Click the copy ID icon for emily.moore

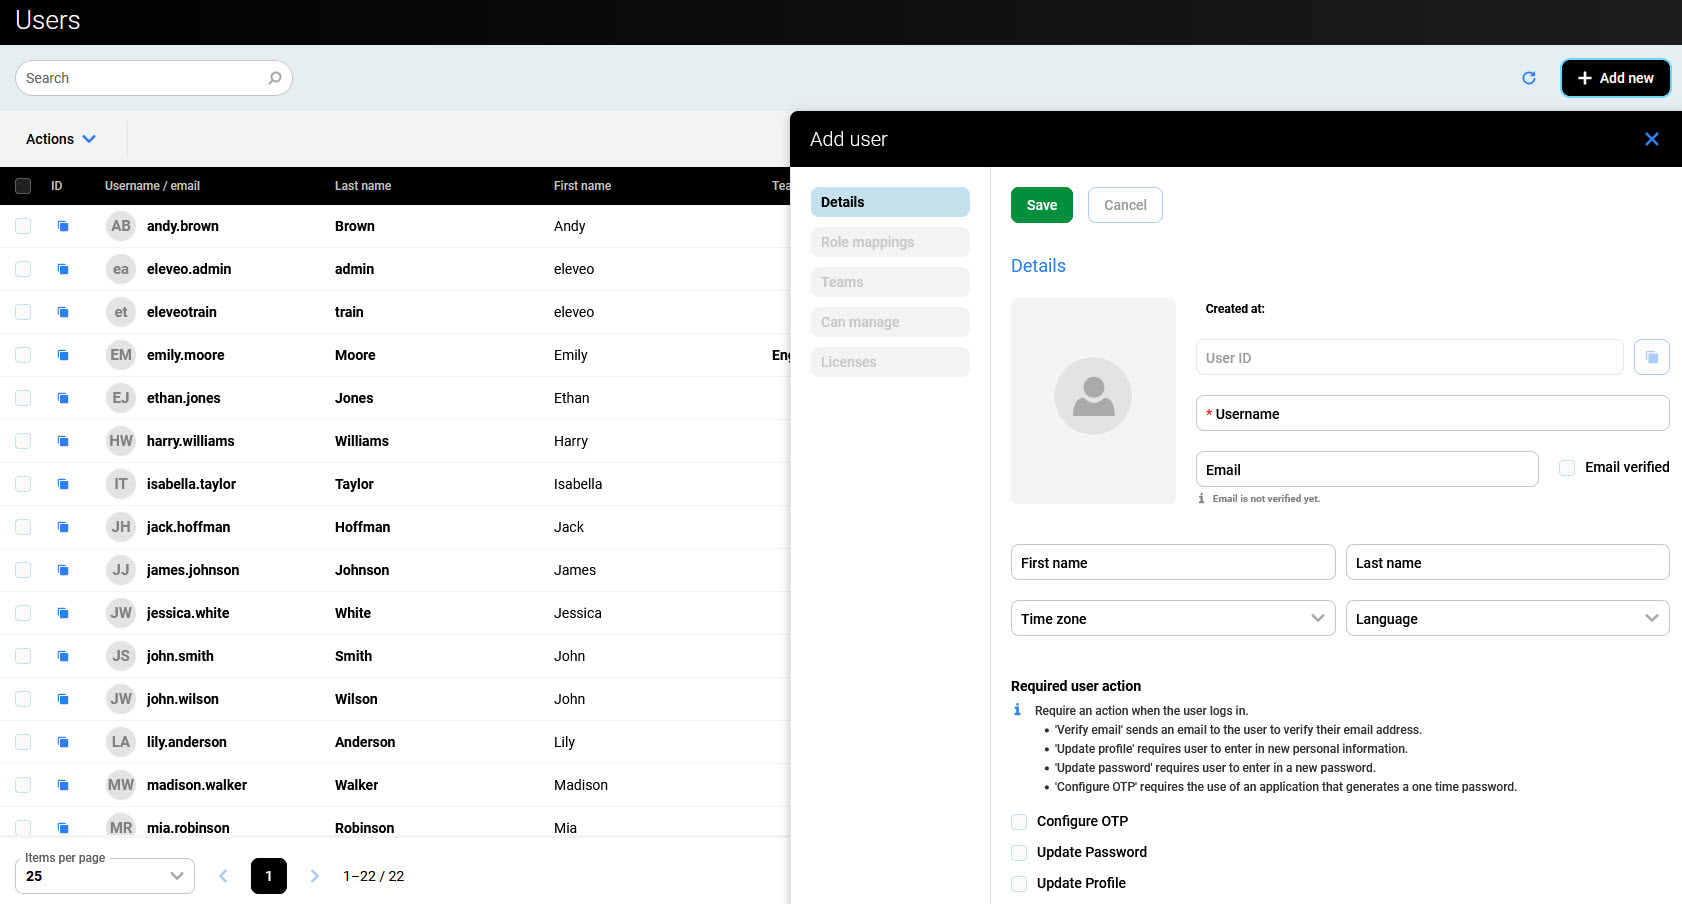(x=63, y=355)
